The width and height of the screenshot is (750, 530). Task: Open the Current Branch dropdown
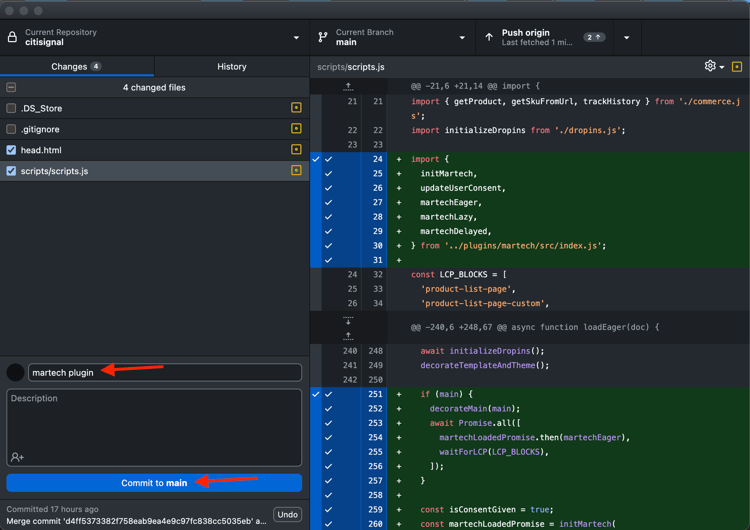pyautogui.click(x=392, y=38)
